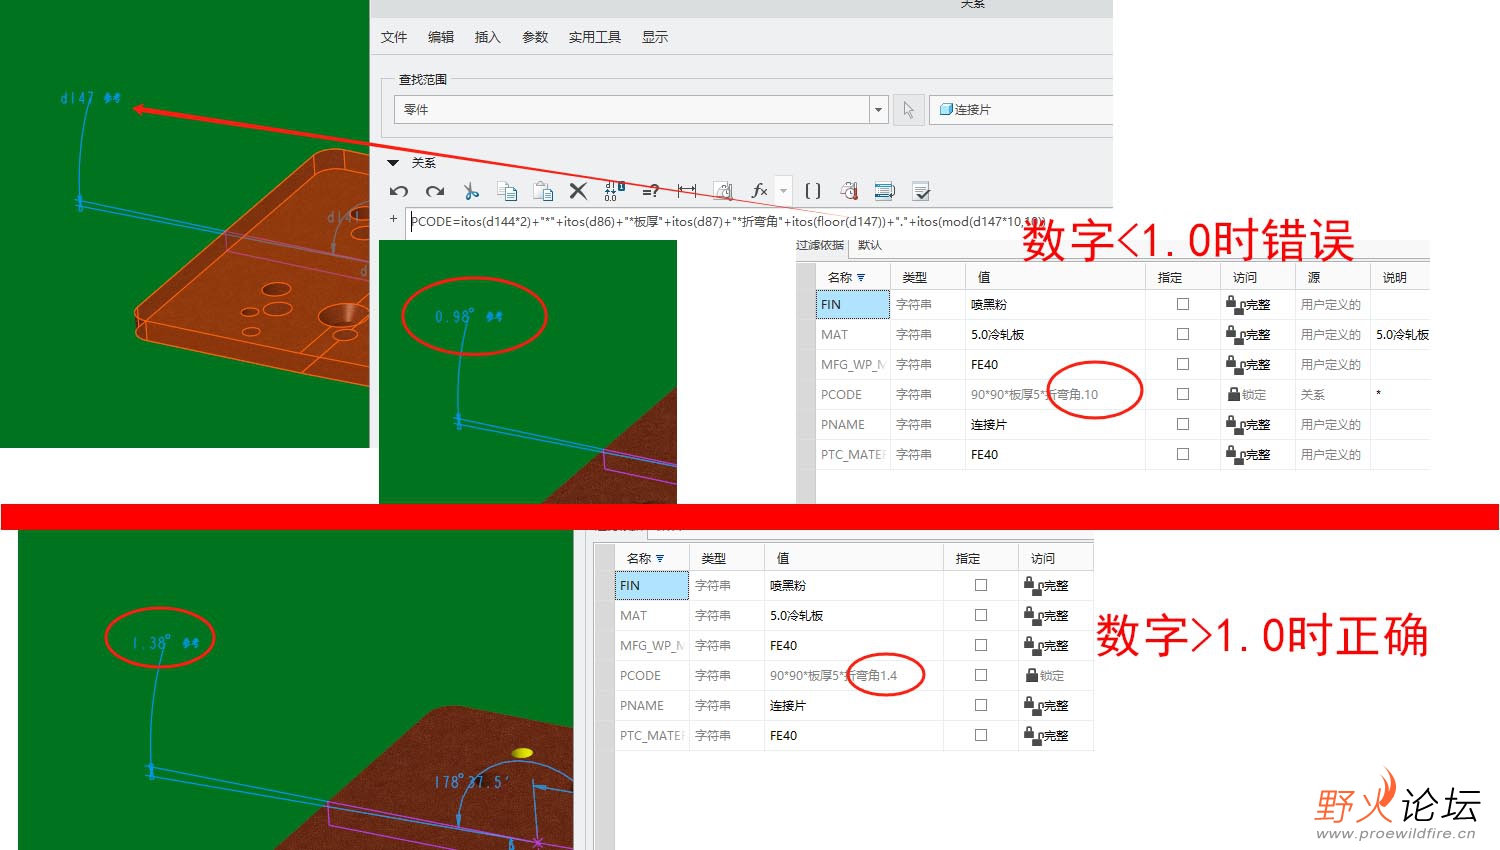Evaluate an expression with the =? icon
The width and height of the screenshot is (1500, 850).
click(x=650, y=191)
